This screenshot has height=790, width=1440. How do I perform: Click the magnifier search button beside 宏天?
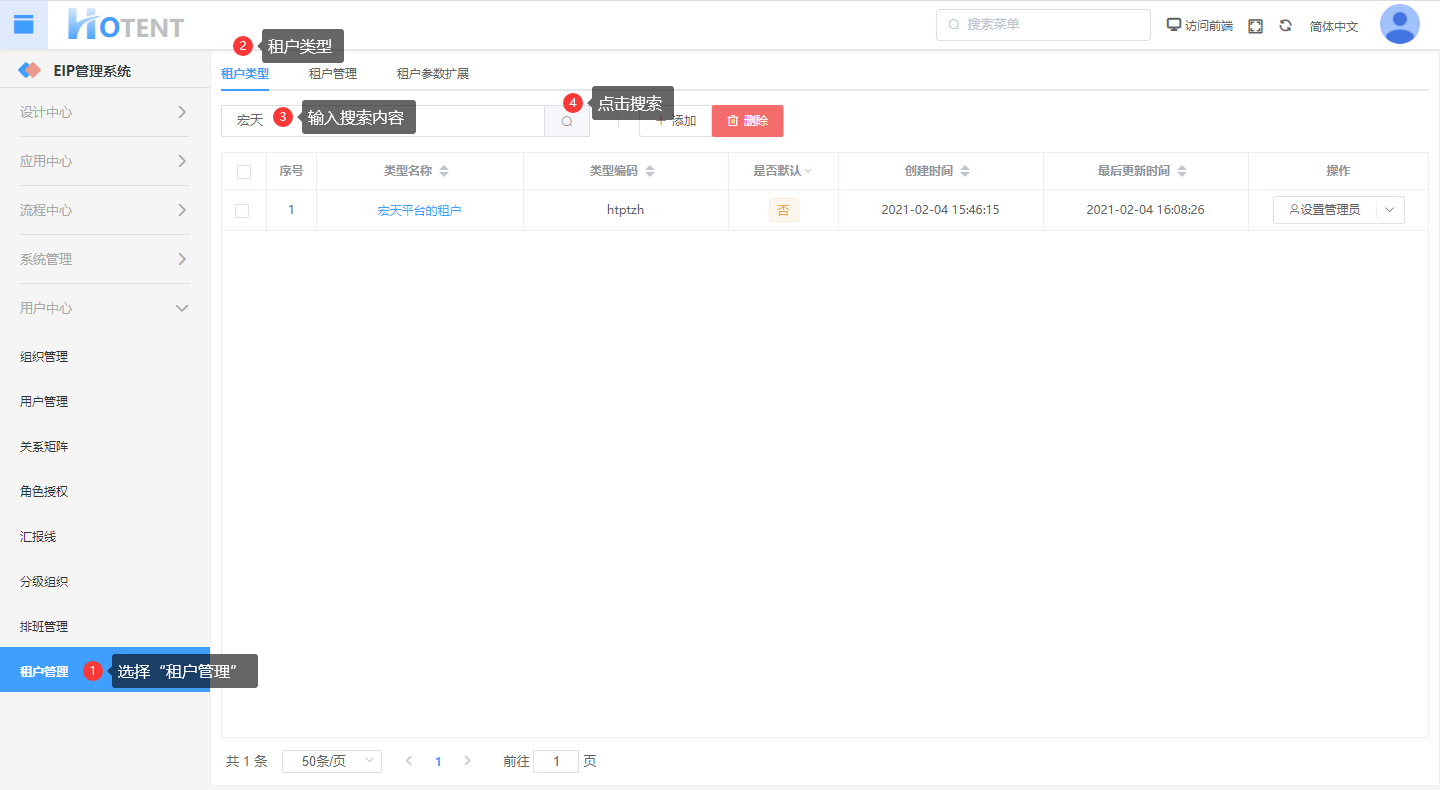pos(567,121)
